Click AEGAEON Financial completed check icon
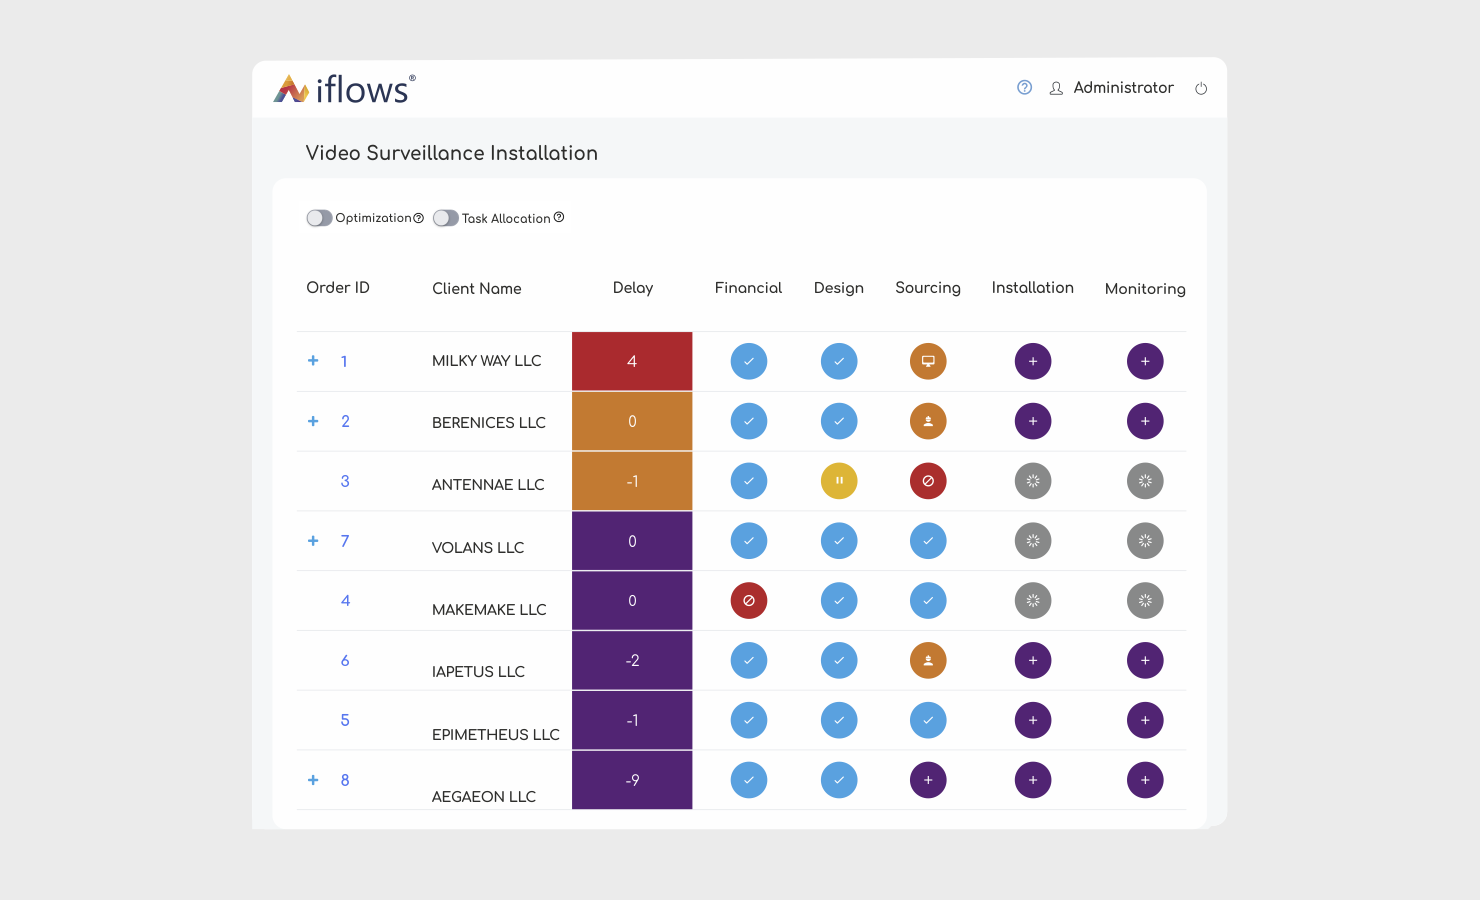The height and width of the screenshot is (900, 1480). click(x=749, y=780)
